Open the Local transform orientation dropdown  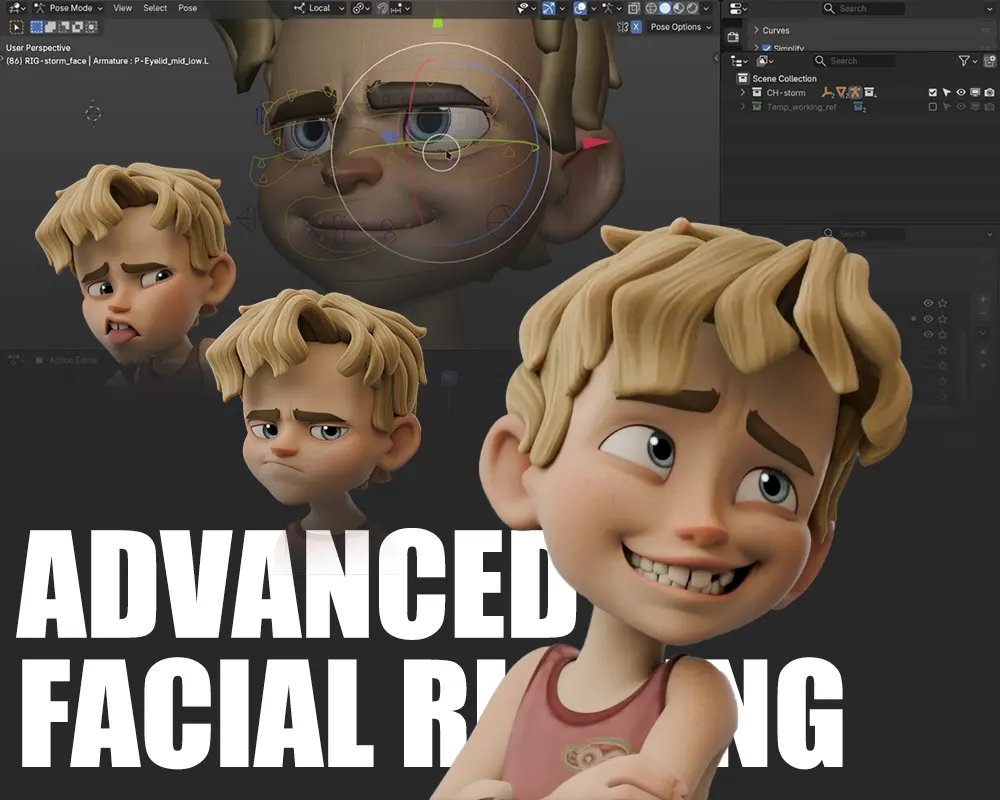tap(319, 8)
